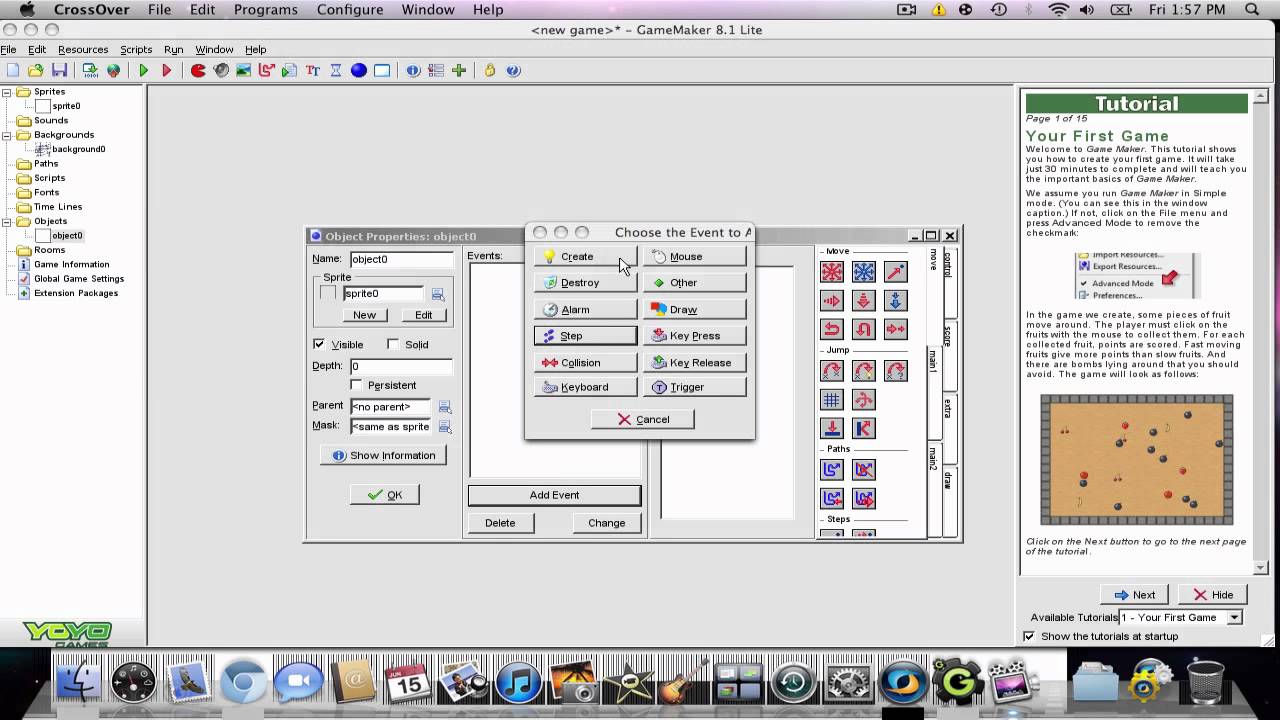1280x720 pixels.
Task: Collapse the Backgrounds folder in resource tree
Action: [7, 134]
